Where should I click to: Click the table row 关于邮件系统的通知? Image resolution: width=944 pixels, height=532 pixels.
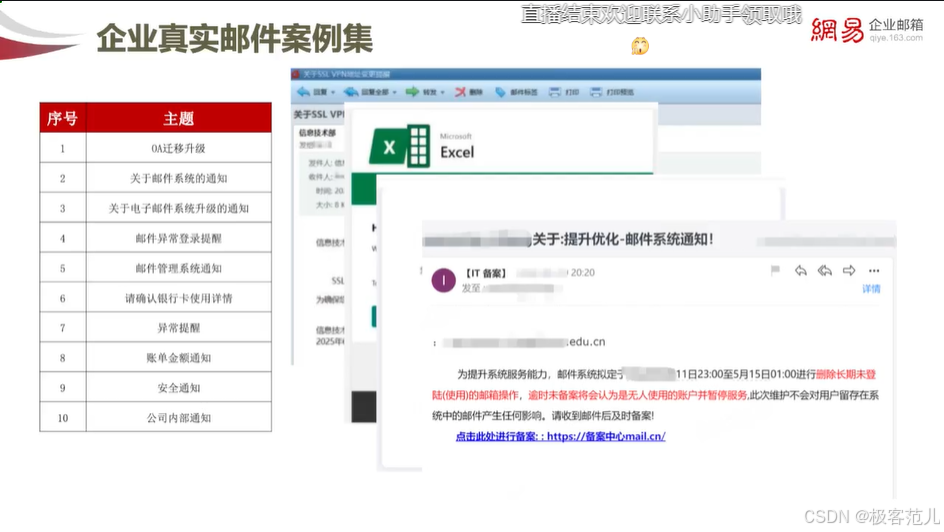pyautogui.click(x=155, y=178)
